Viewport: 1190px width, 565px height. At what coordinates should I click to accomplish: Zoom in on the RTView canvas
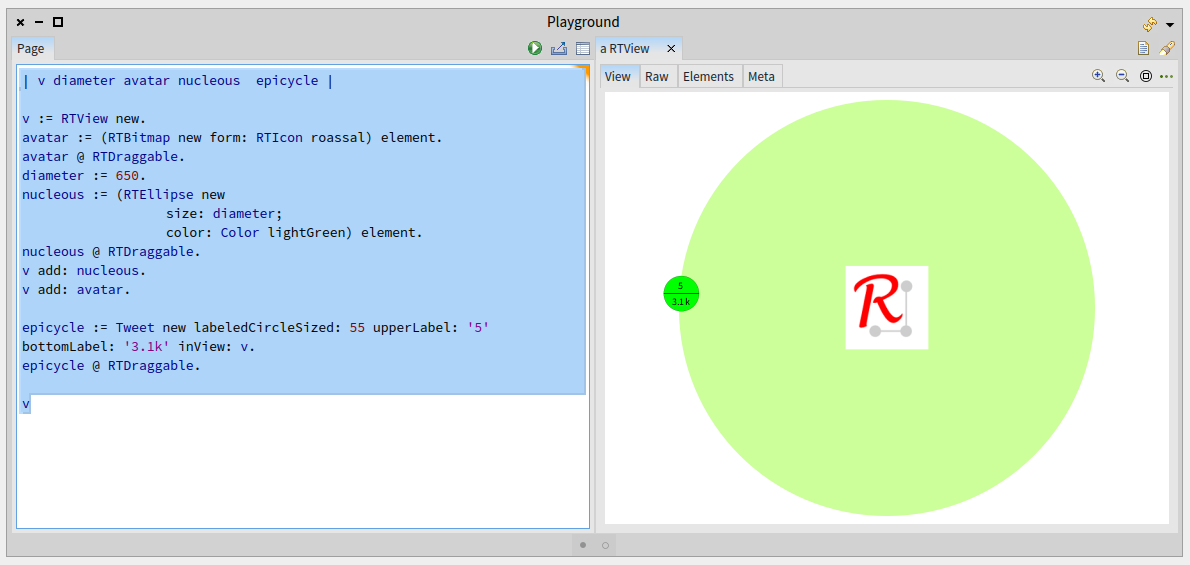click(x=1098, y=76)
